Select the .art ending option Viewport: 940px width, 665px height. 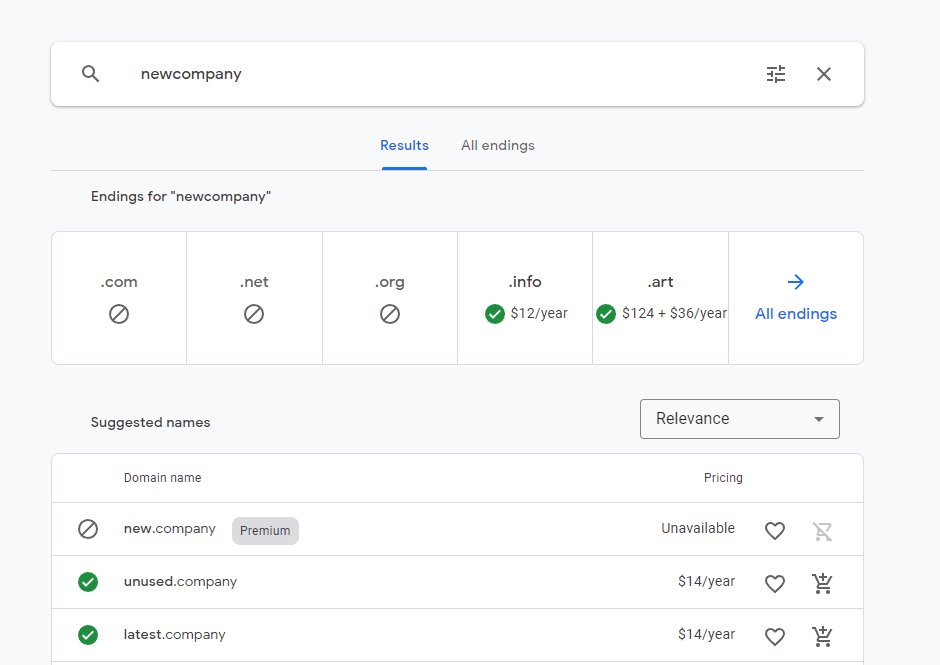pyautogui.click(x=661, y=298)
